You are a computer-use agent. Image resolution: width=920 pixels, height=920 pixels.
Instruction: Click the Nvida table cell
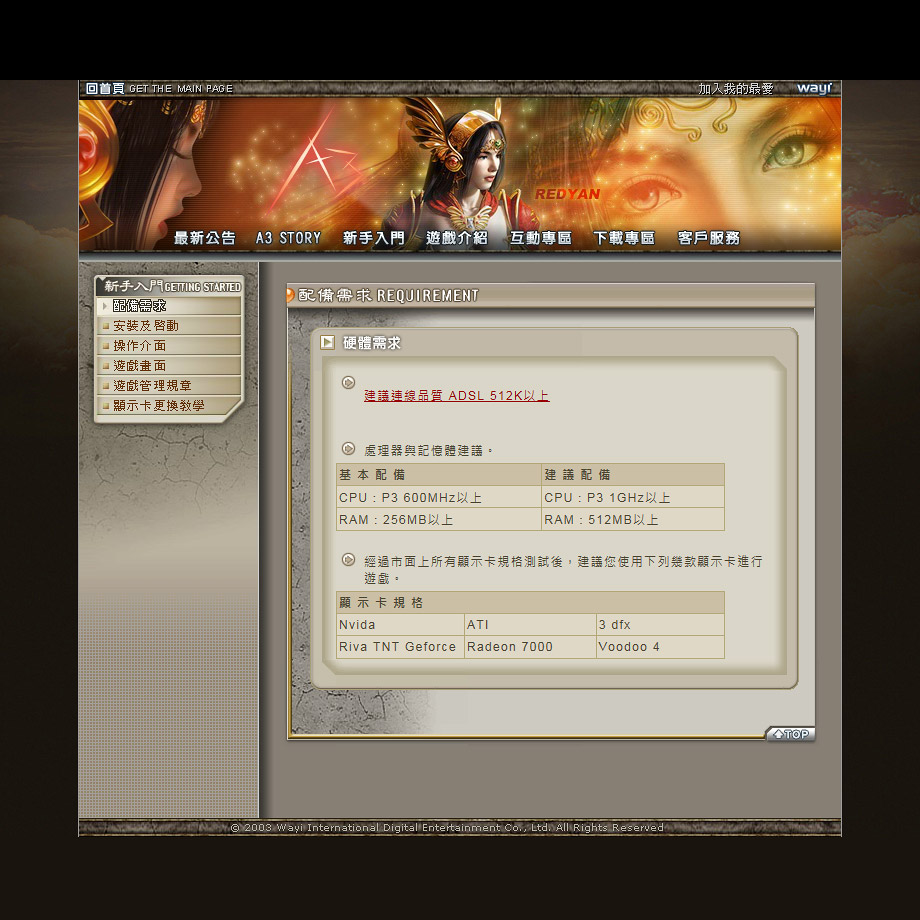click(400, 625)
